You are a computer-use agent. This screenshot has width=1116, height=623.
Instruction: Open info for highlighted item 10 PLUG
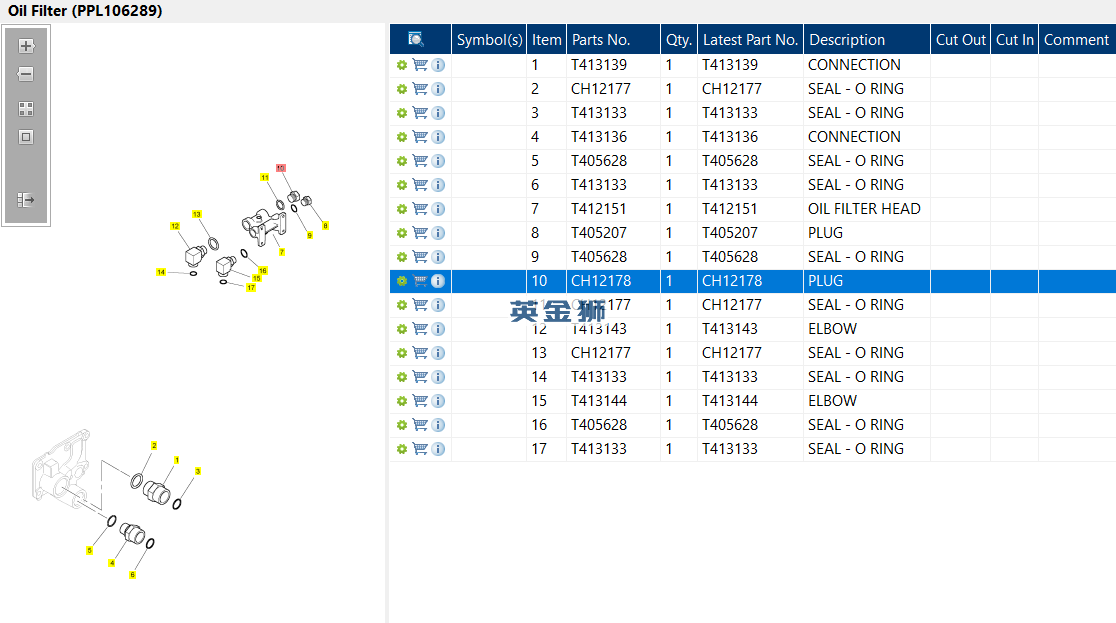coord(438,281)
